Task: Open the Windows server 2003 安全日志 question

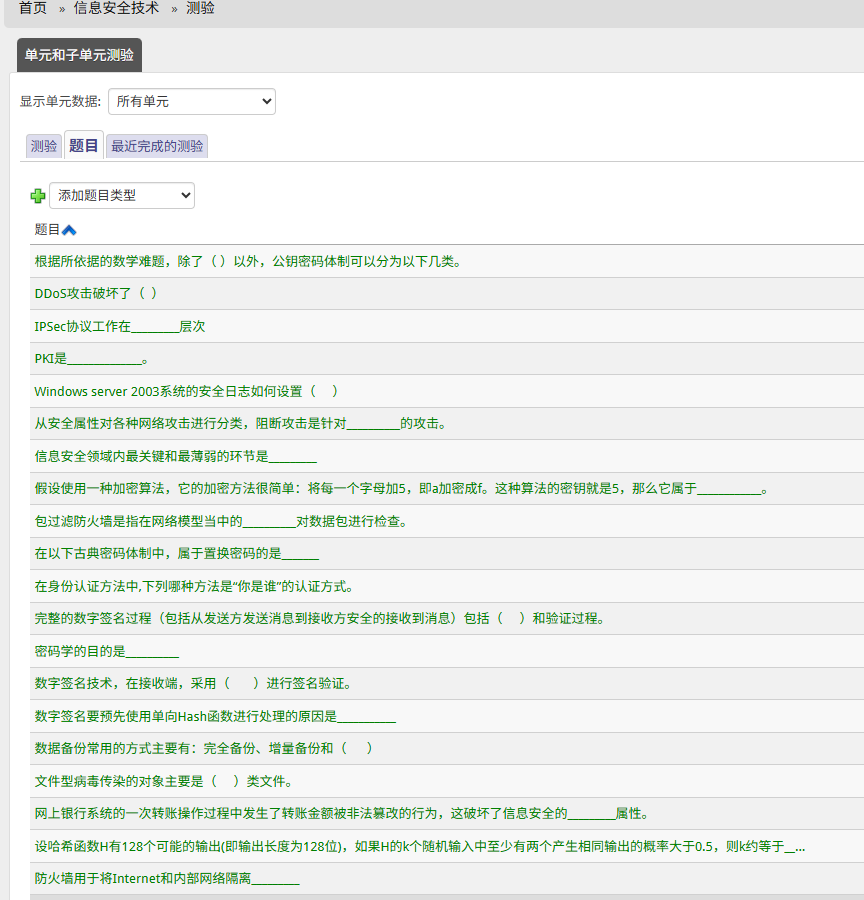Action: click(186, 391)
